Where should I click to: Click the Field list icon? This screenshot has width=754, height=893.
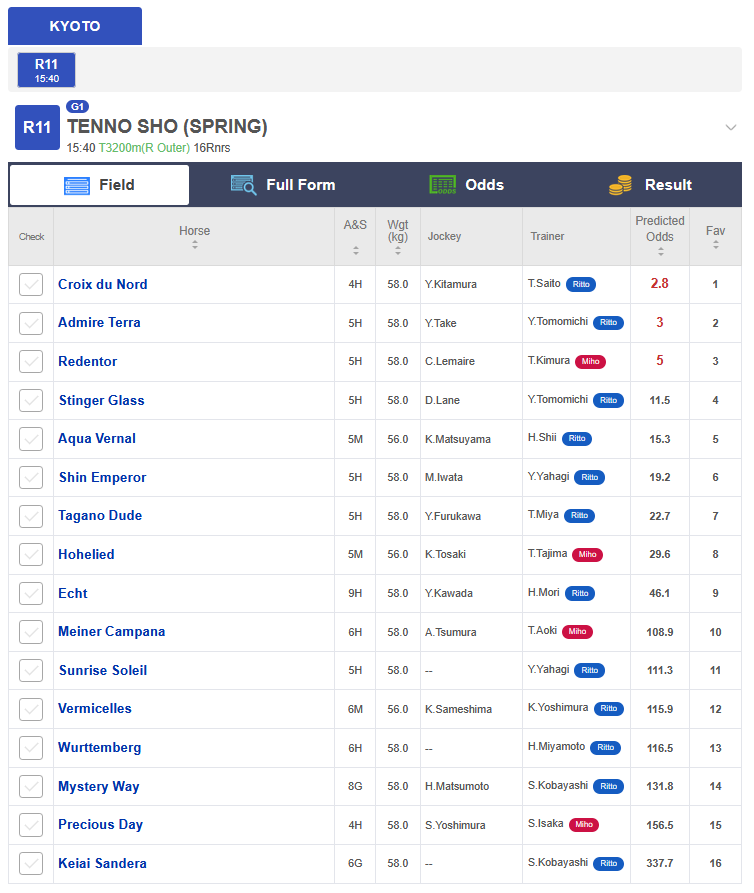click(77, 186)
